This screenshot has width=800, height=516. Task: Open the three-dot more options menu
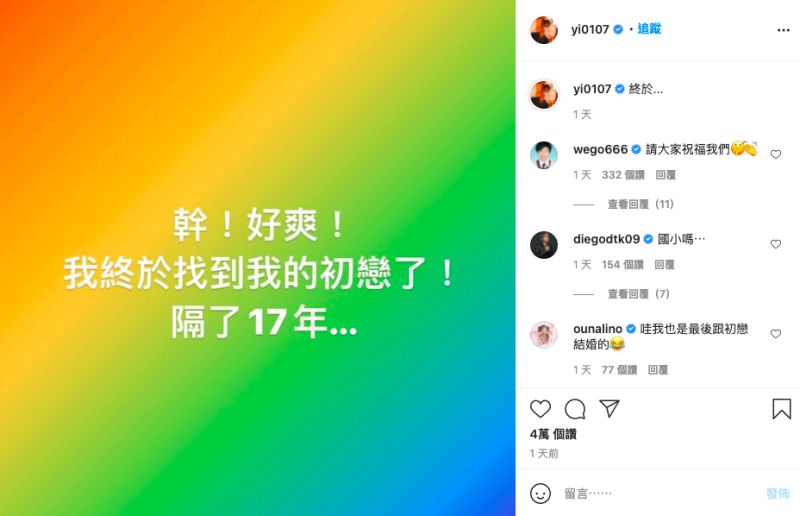tap(783, 30)
